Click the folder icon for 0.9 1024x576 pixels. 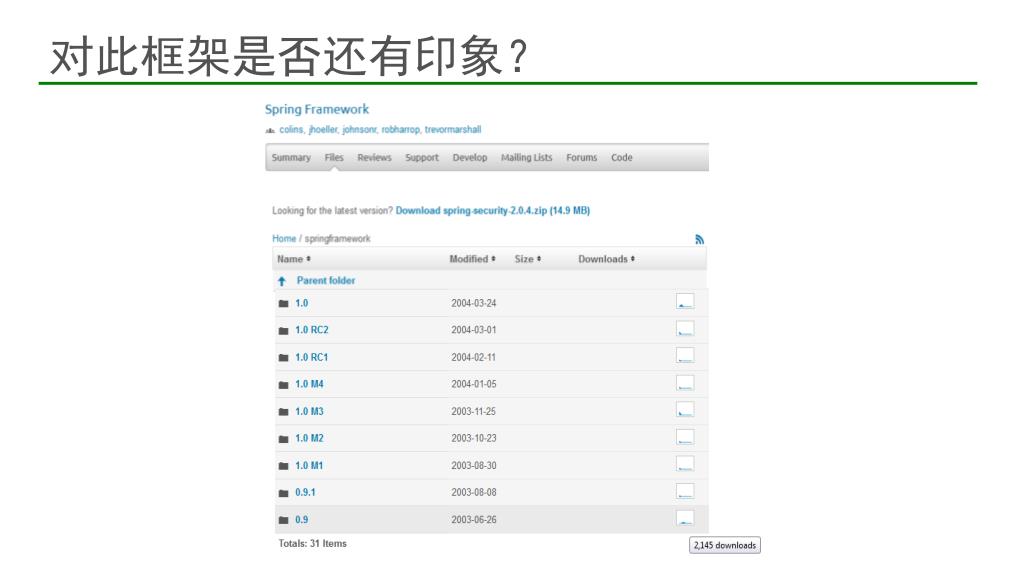(x=283, y=520)
